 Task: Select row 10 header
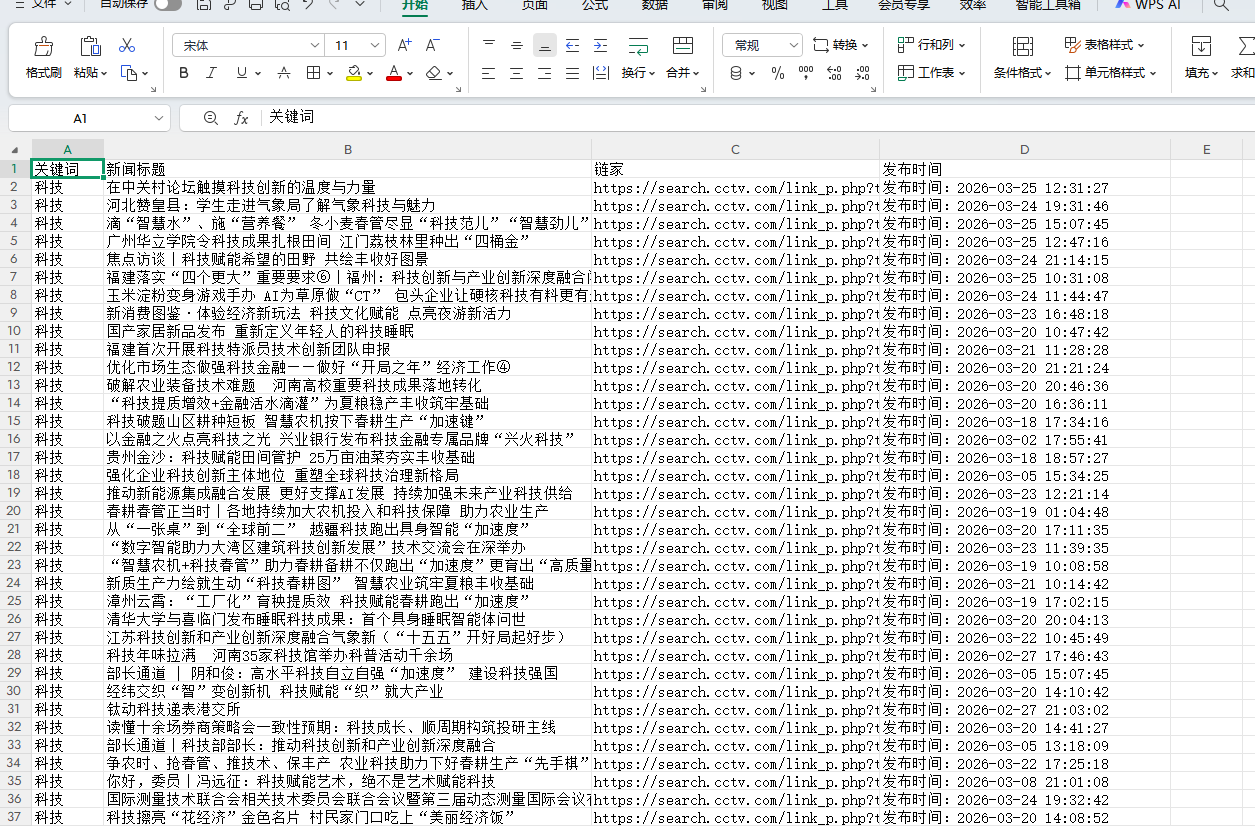(x=15, y=331)
